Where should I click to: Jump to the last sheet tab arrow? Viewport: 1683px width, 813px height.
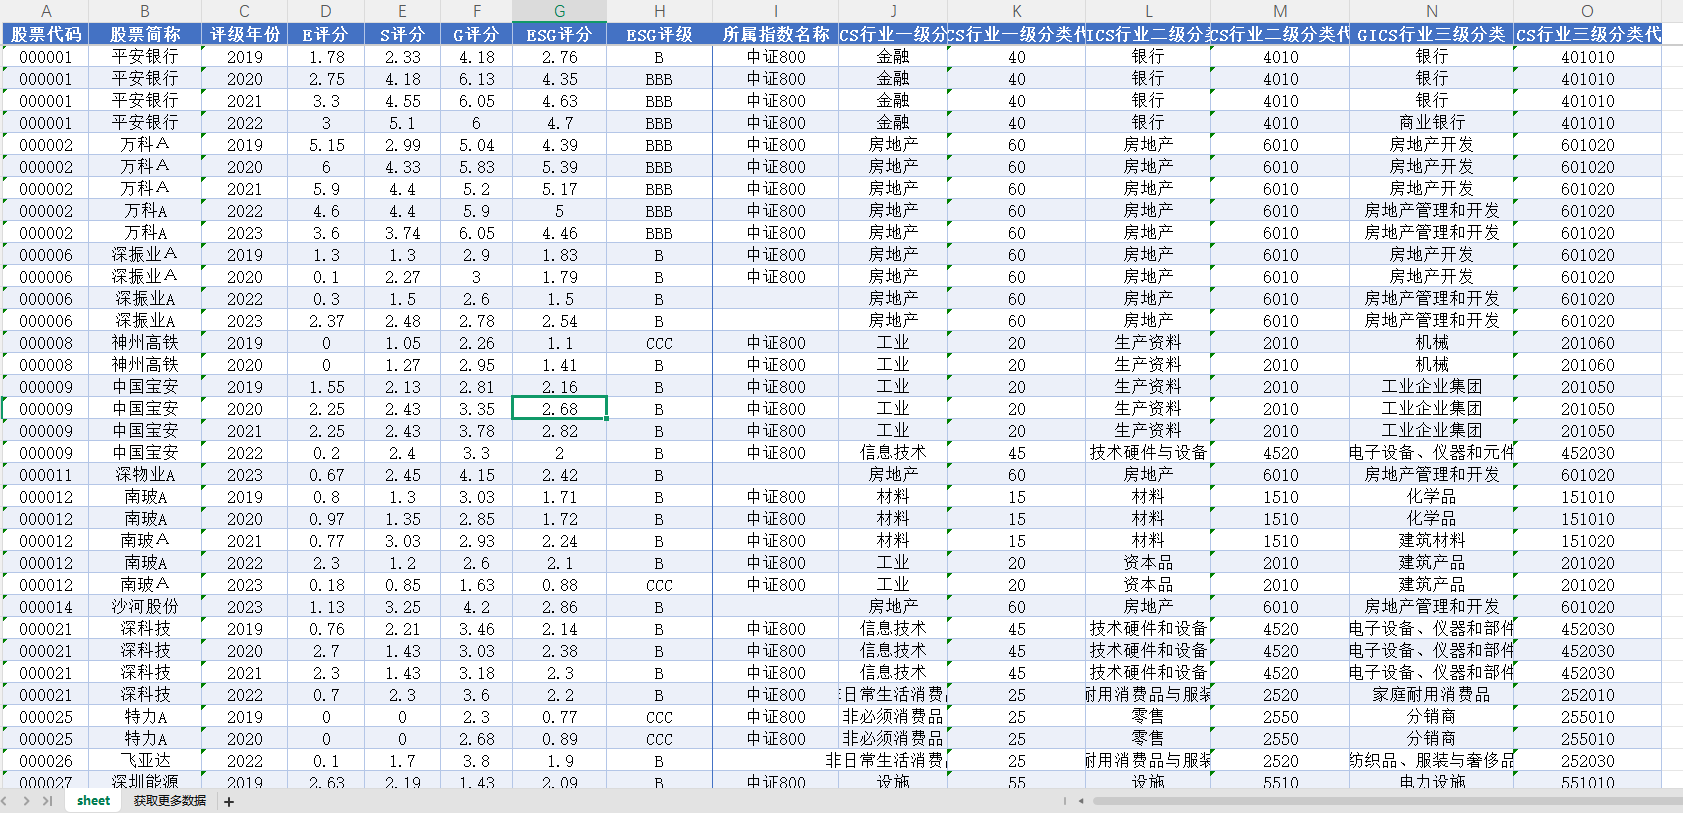46,801
